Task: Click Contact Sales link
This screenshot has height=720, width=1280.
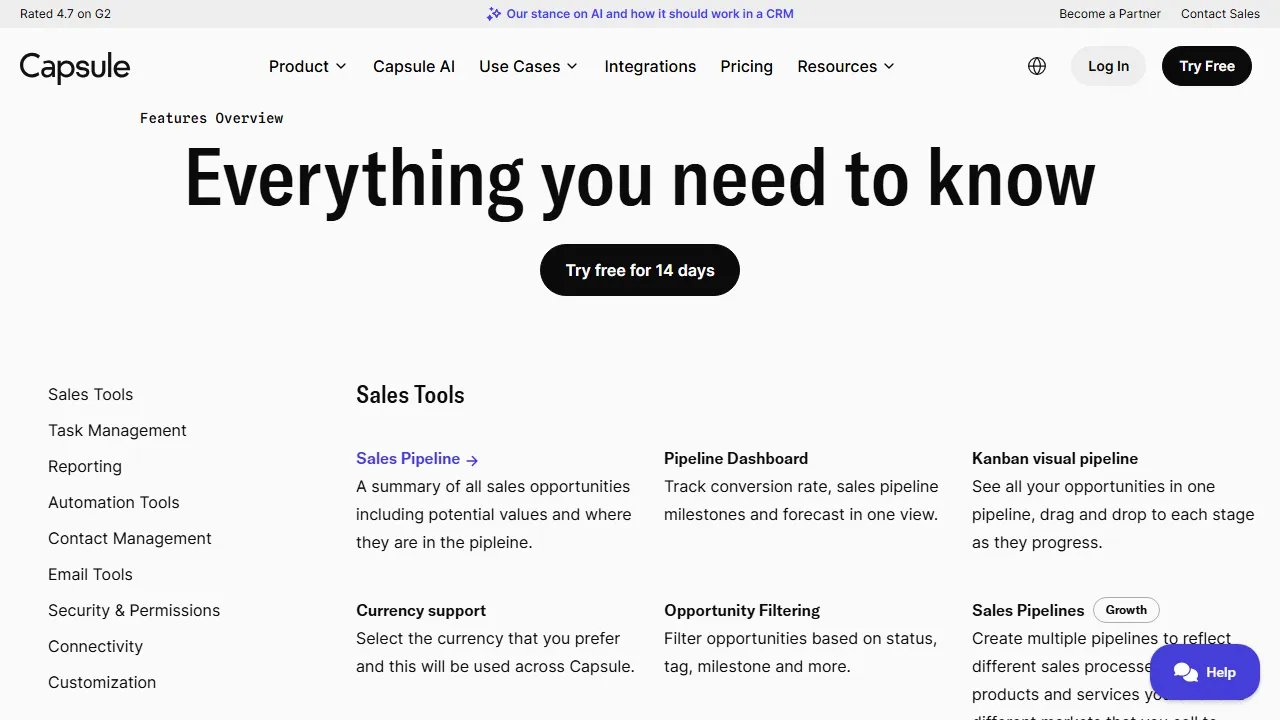Action: pyautogui.click(x=1220, y=14)
